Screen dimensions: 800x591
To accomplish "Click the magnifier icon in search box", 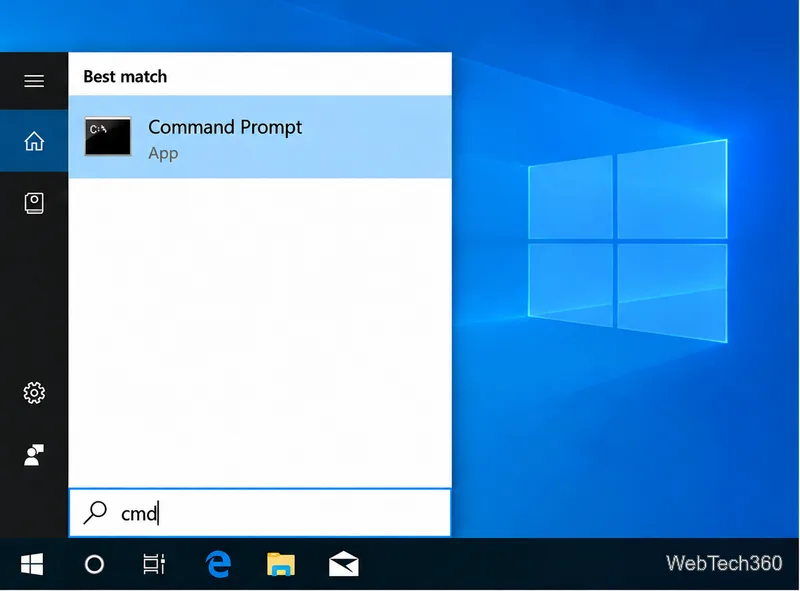I will point(95,512).
